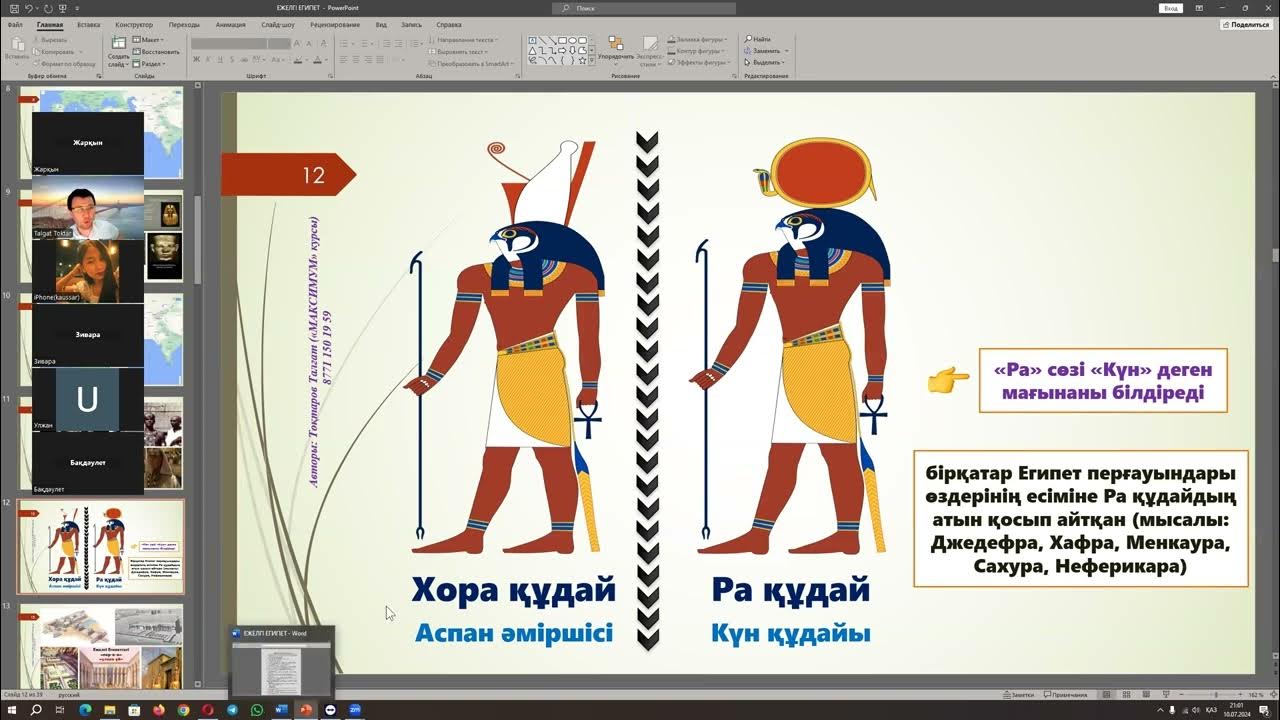This screenshot has width=1280, height=720.
Task: Click Найти search tool
Action: click(758, 39)
